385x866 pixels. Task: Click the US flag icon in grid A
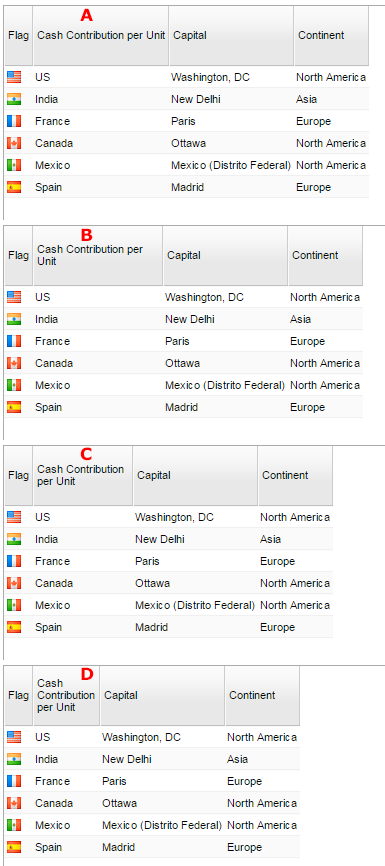(14, 77)
